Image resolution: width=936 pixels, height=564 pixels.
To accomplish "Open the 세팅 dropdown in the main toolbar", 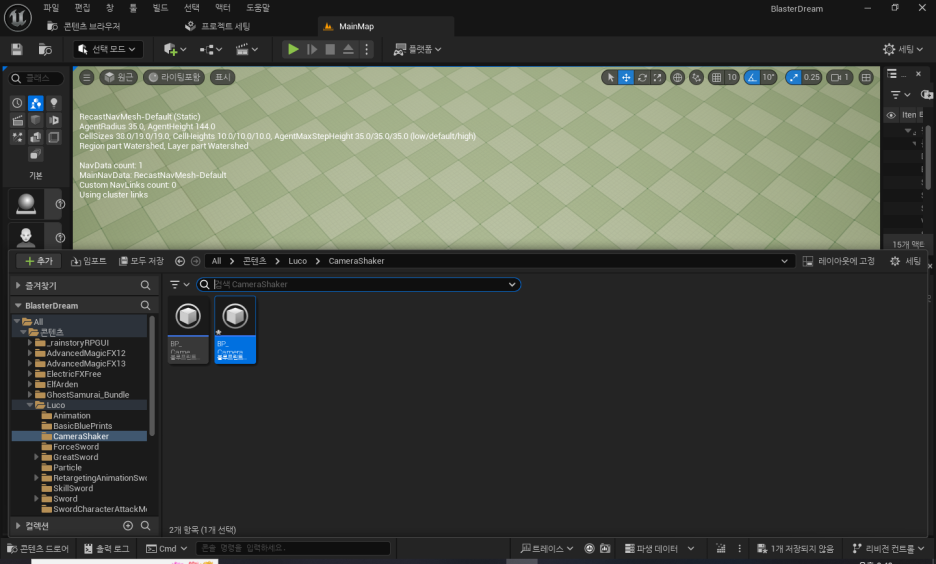I will (903, 49).
